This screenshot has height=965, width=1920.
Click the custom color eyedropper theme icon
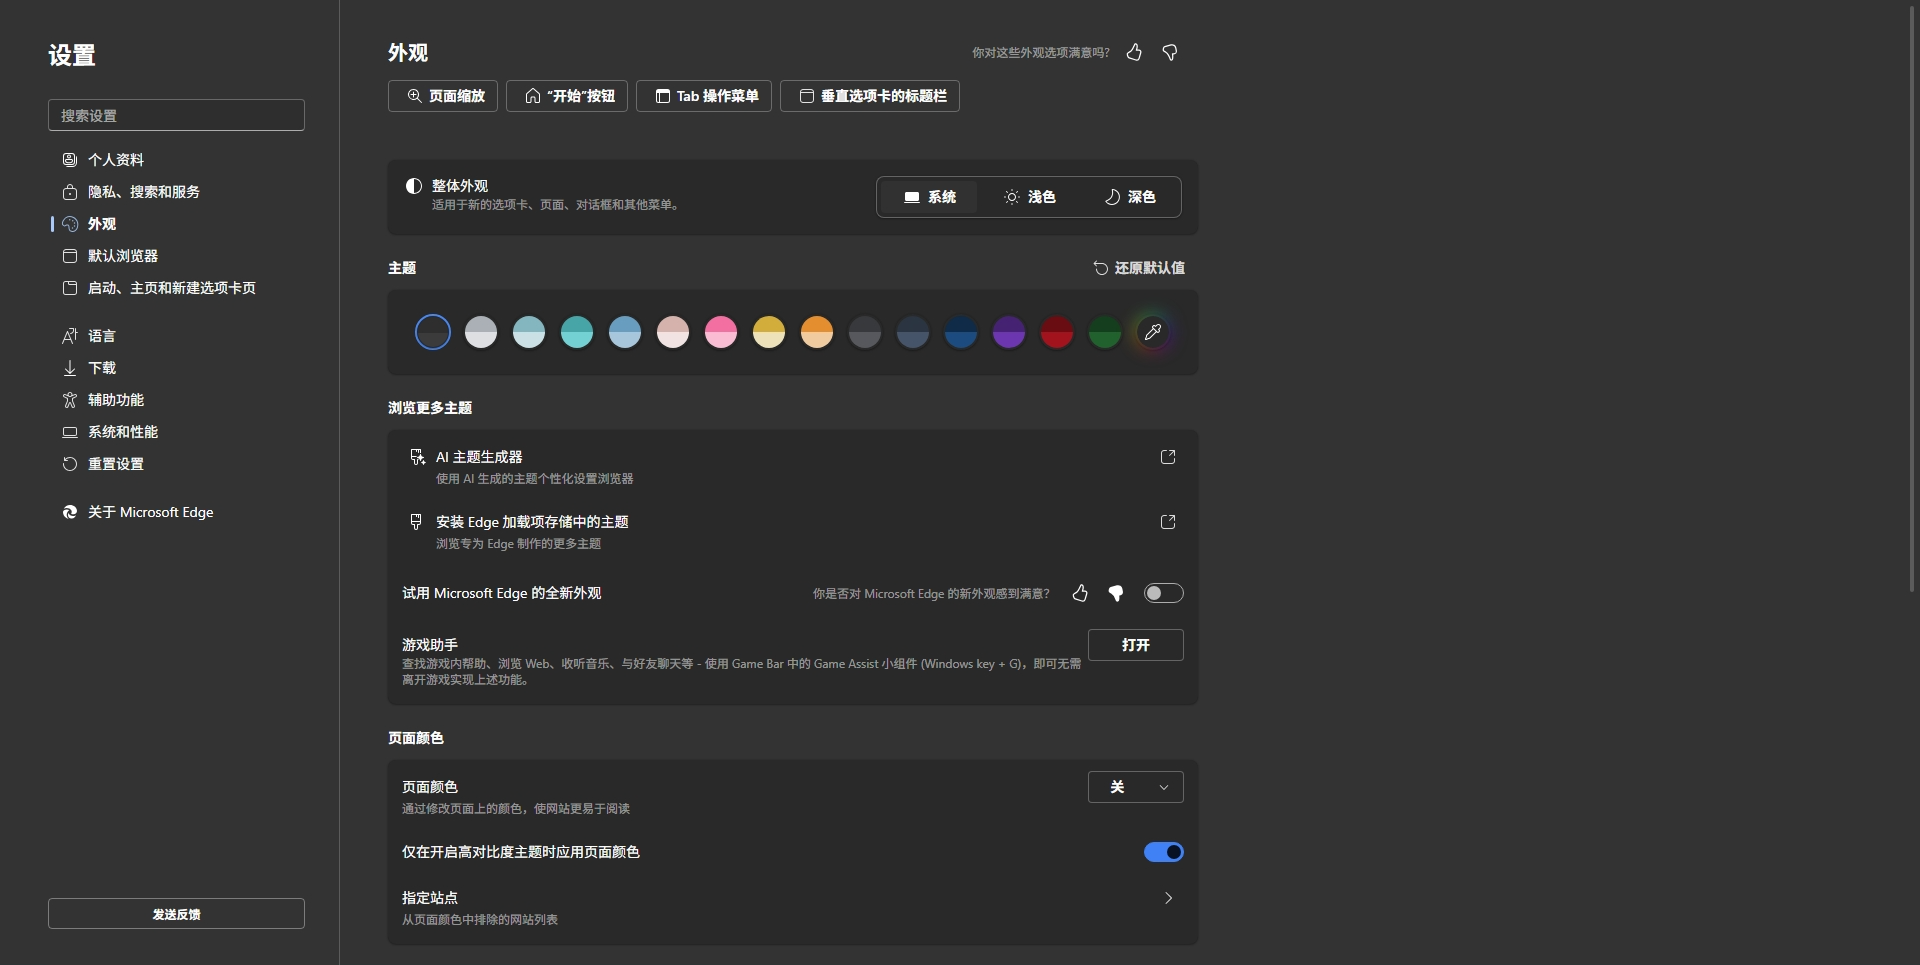coord(1153,332)
